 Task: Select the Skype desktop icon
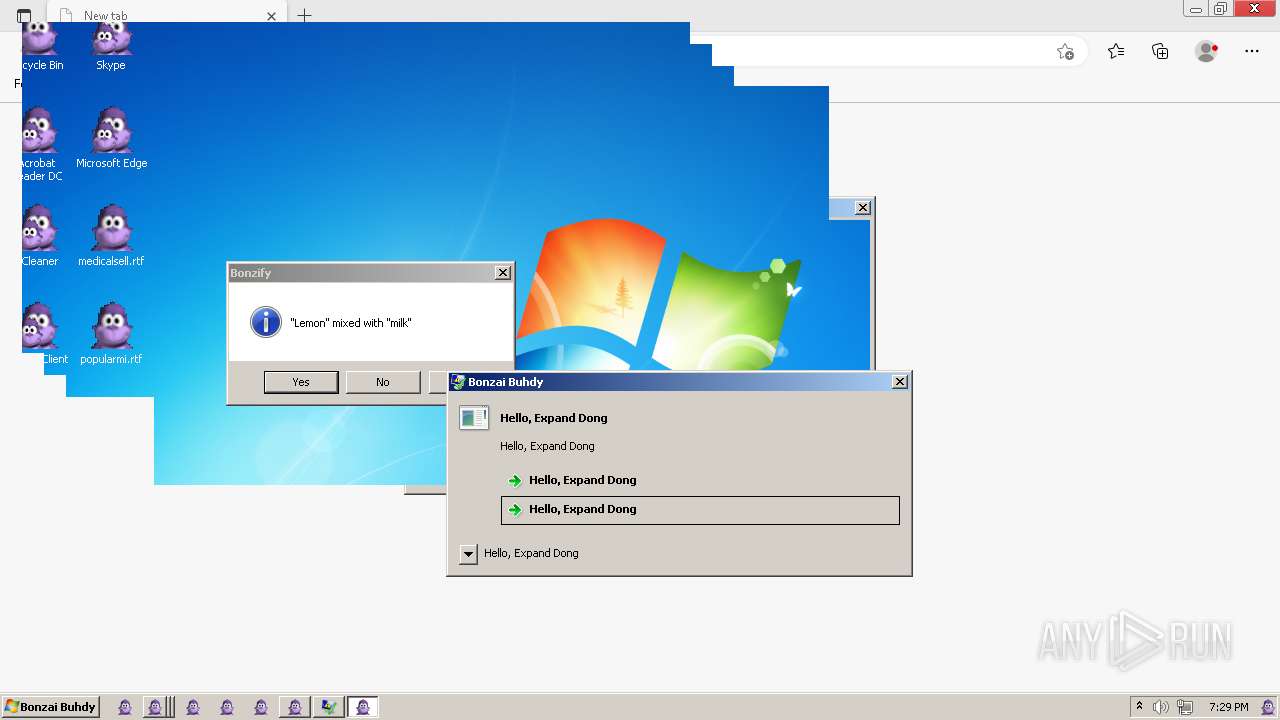click(111, 47)
